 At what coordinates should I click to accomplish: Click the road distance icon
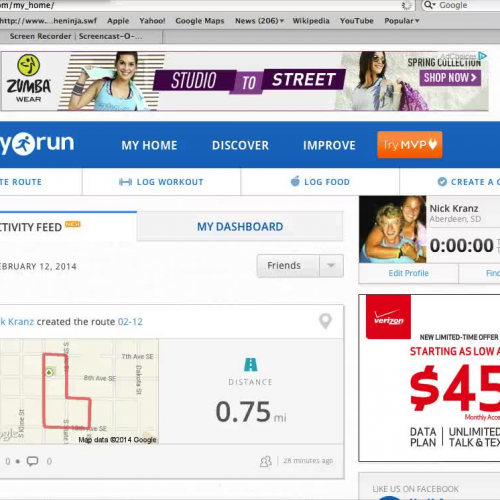click(250, 364)
